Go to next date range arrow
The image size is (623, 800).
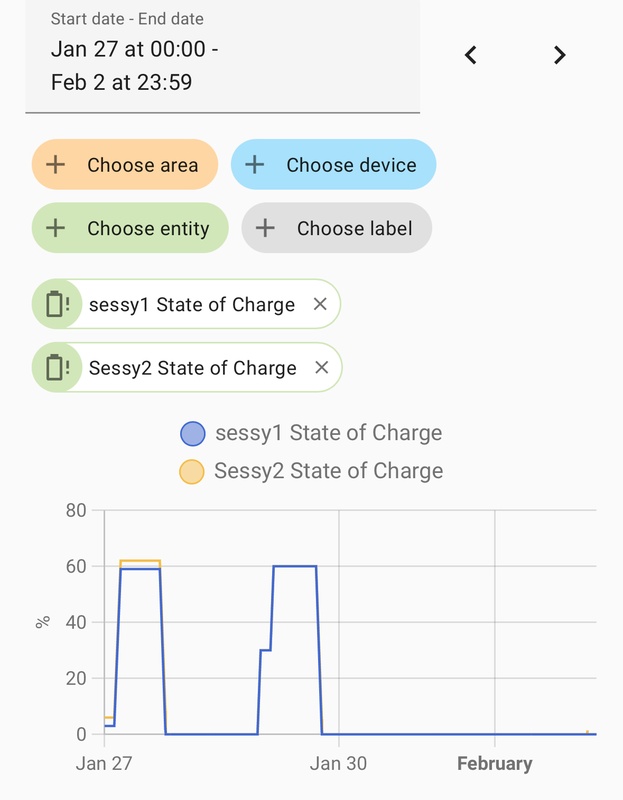pyautogui.click(x=560, y=55)
